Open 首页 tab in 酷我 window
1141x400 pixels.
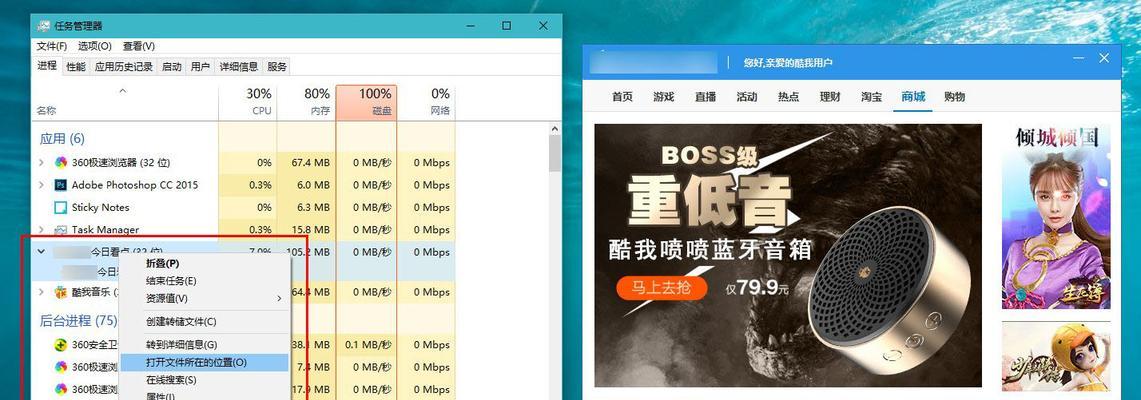pyautogui.click(x=622, y=97)
